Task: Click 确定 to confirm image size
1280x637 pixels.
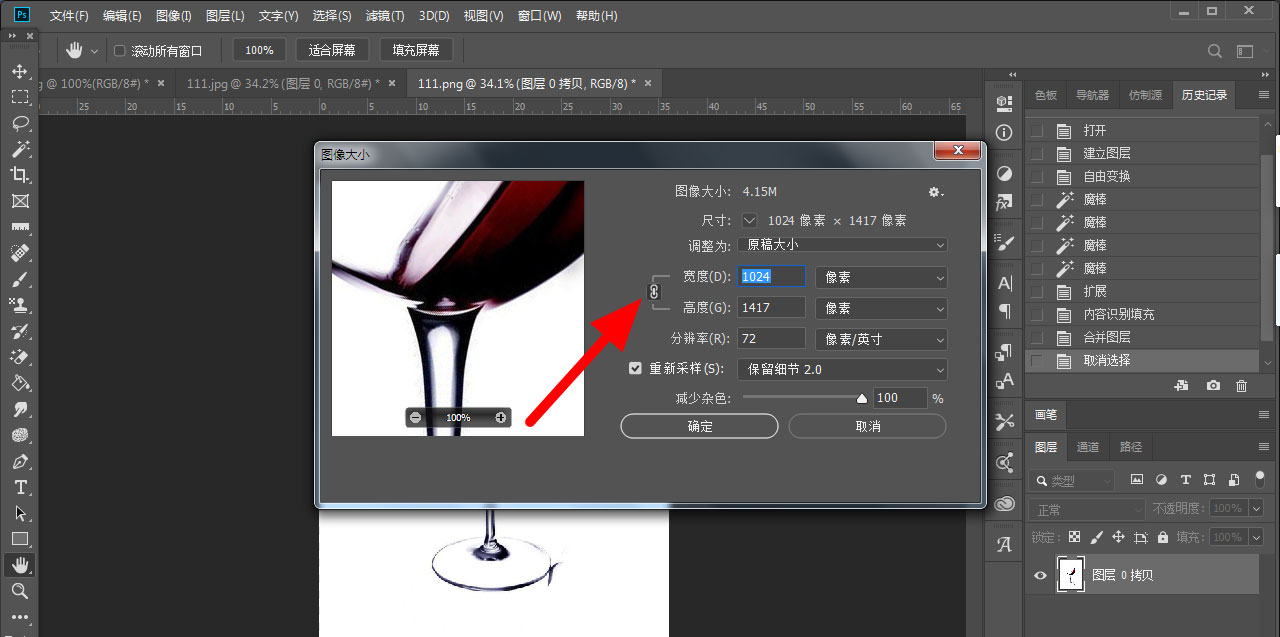Action: tap(700, 426)
